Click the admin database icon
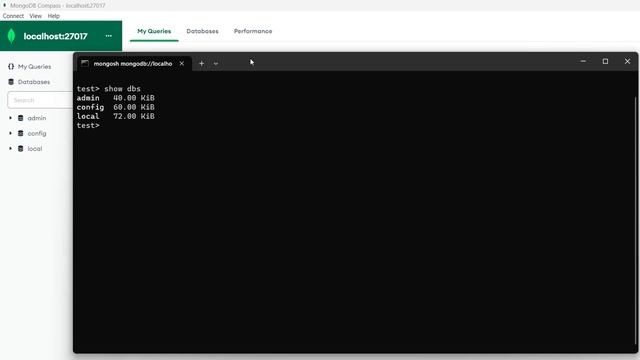 (20, 118)
